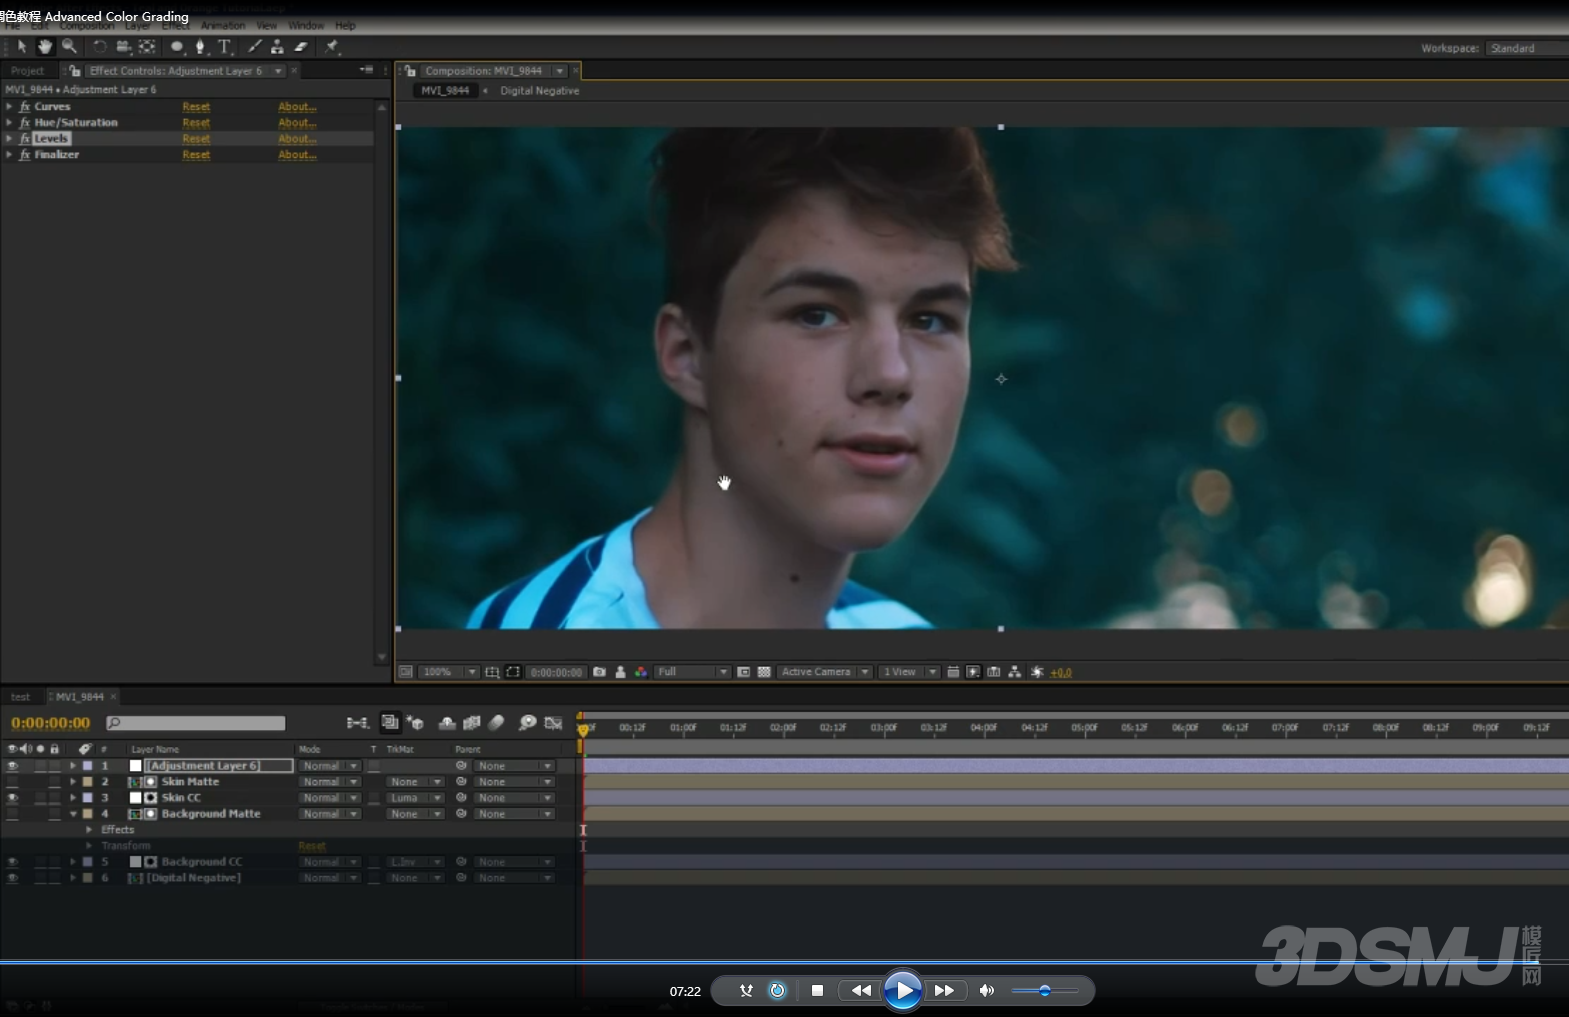The height and width of the screenshot is (1017, 1569).
Task: Select the Puppet Pin tool
Action: 331,47
